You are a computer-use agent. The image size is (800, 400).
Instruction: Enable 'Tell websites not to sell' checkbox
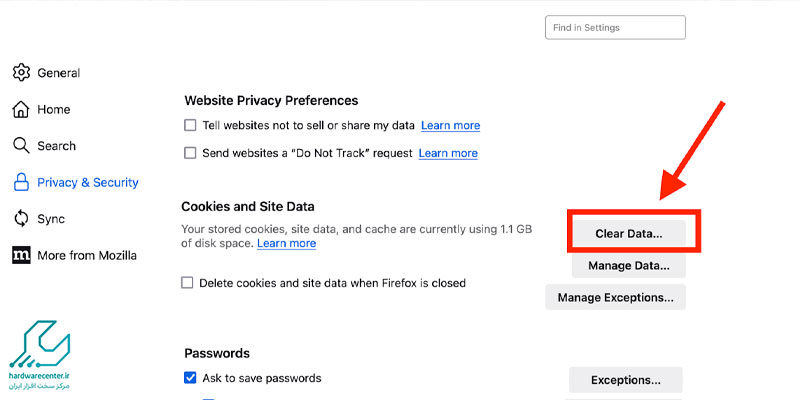point(191,126)
